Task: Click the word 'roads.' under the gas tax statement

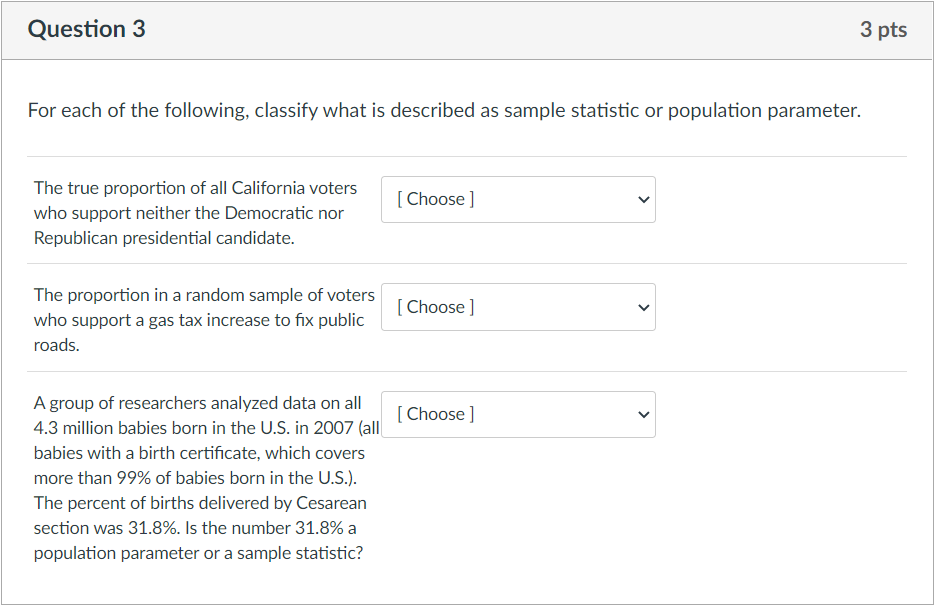Action: point(56,345)
